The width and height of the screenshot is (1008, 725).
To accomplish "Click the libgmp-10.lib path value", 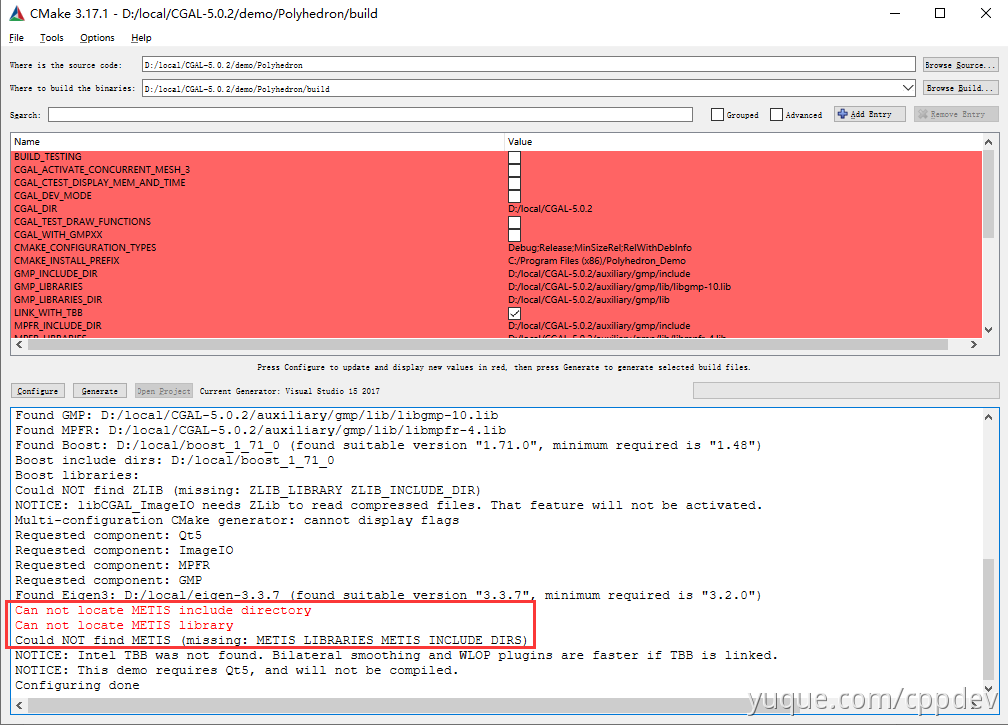I will click(619, 287).
